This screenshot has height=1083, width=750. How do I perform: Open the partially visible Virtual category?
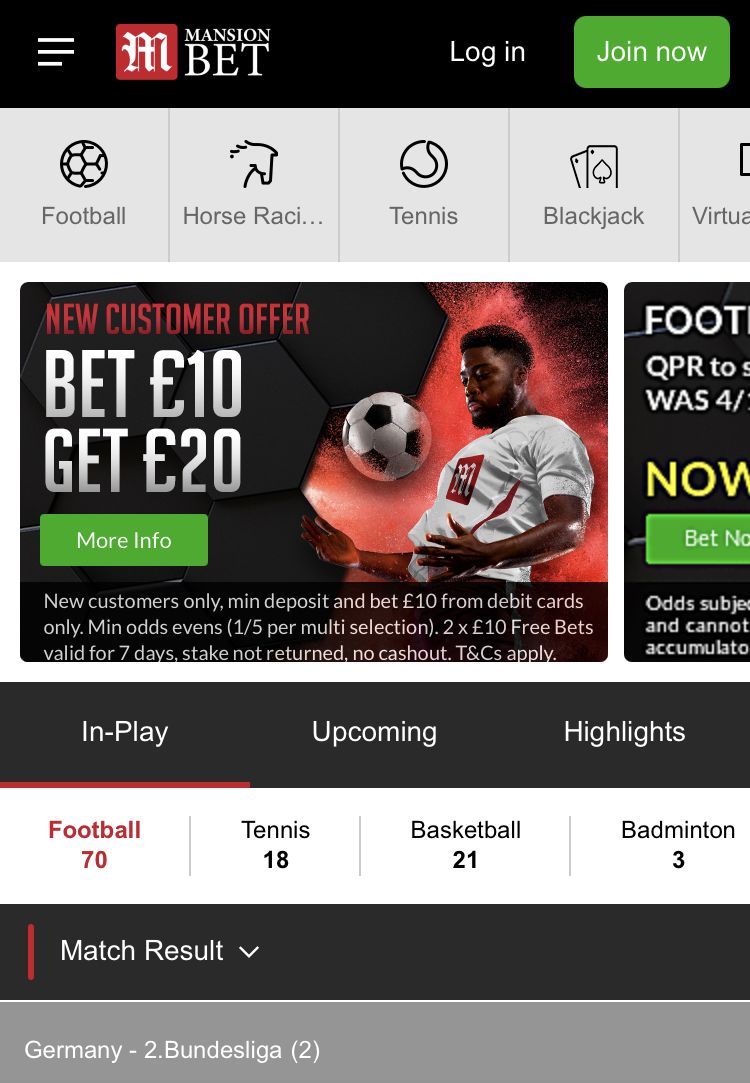(x=715, y=184)
